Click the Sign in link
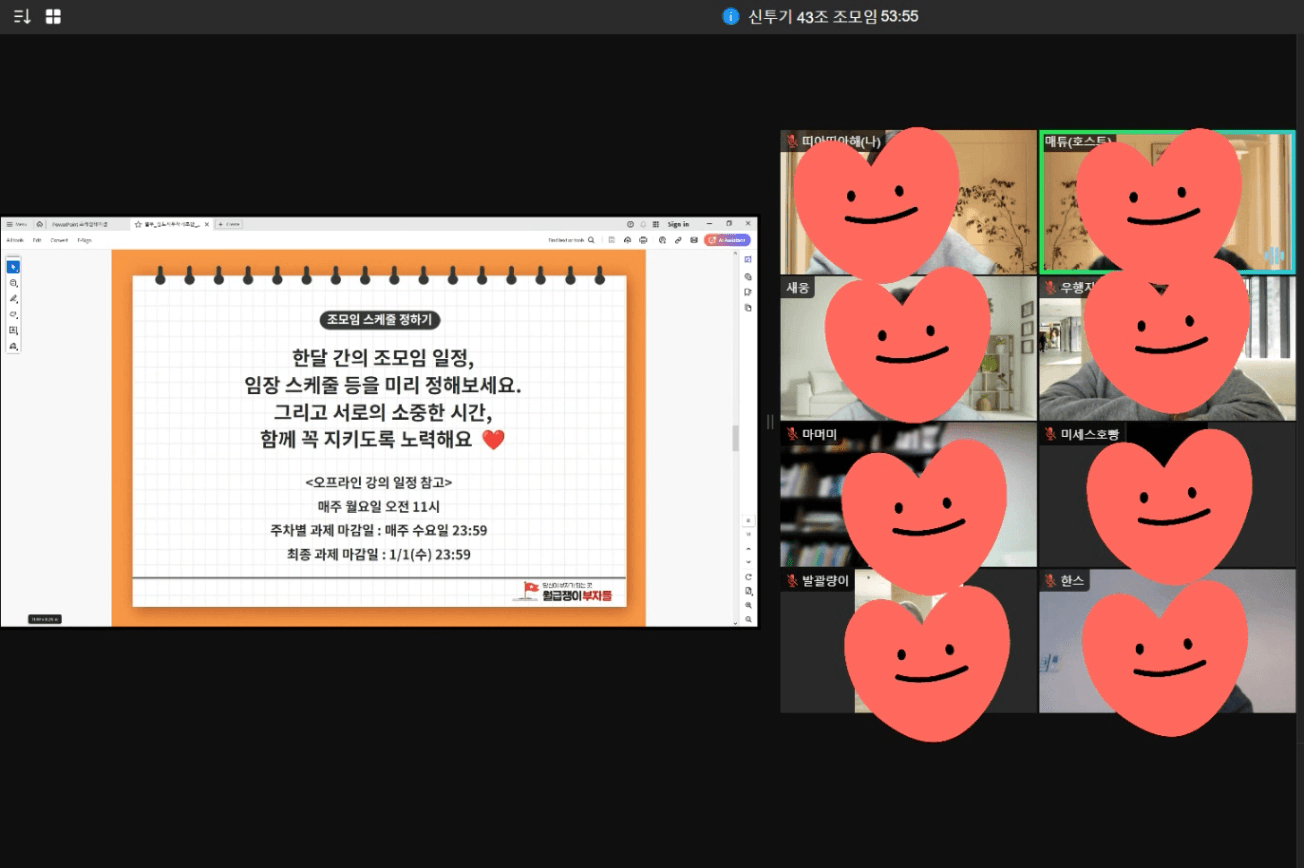This screenshot has height=868, width=1304. tap(678, 224)
